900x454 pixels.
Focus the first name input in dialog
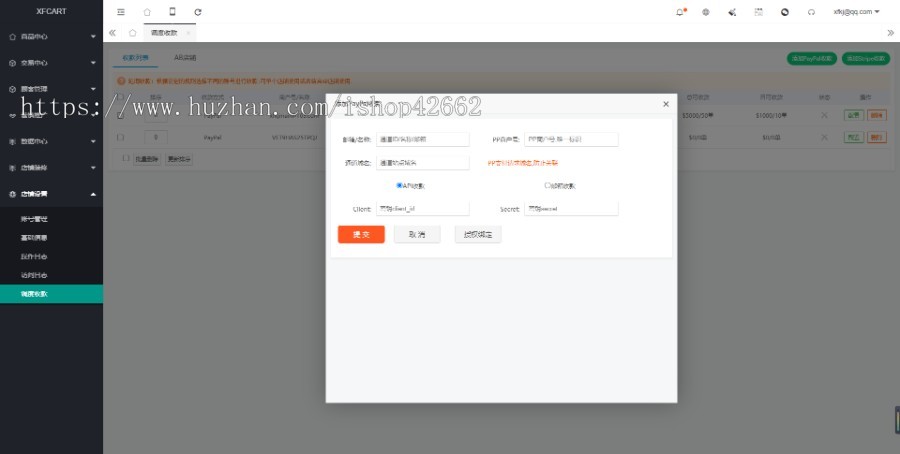click(x=422, y=139)
